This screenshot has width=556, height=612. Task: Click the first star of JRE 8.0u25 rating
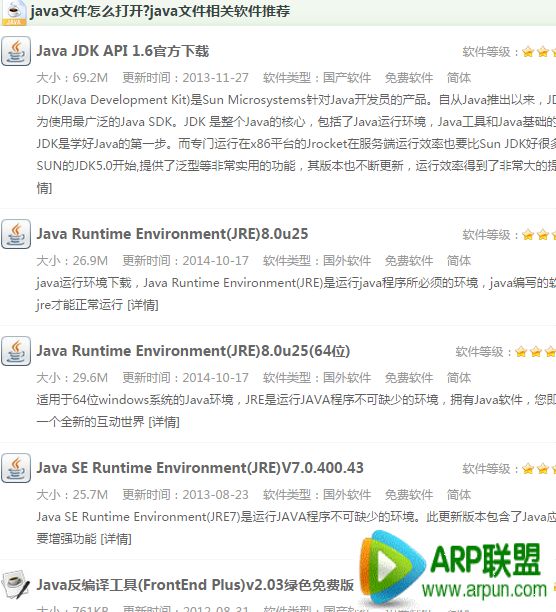528,235
